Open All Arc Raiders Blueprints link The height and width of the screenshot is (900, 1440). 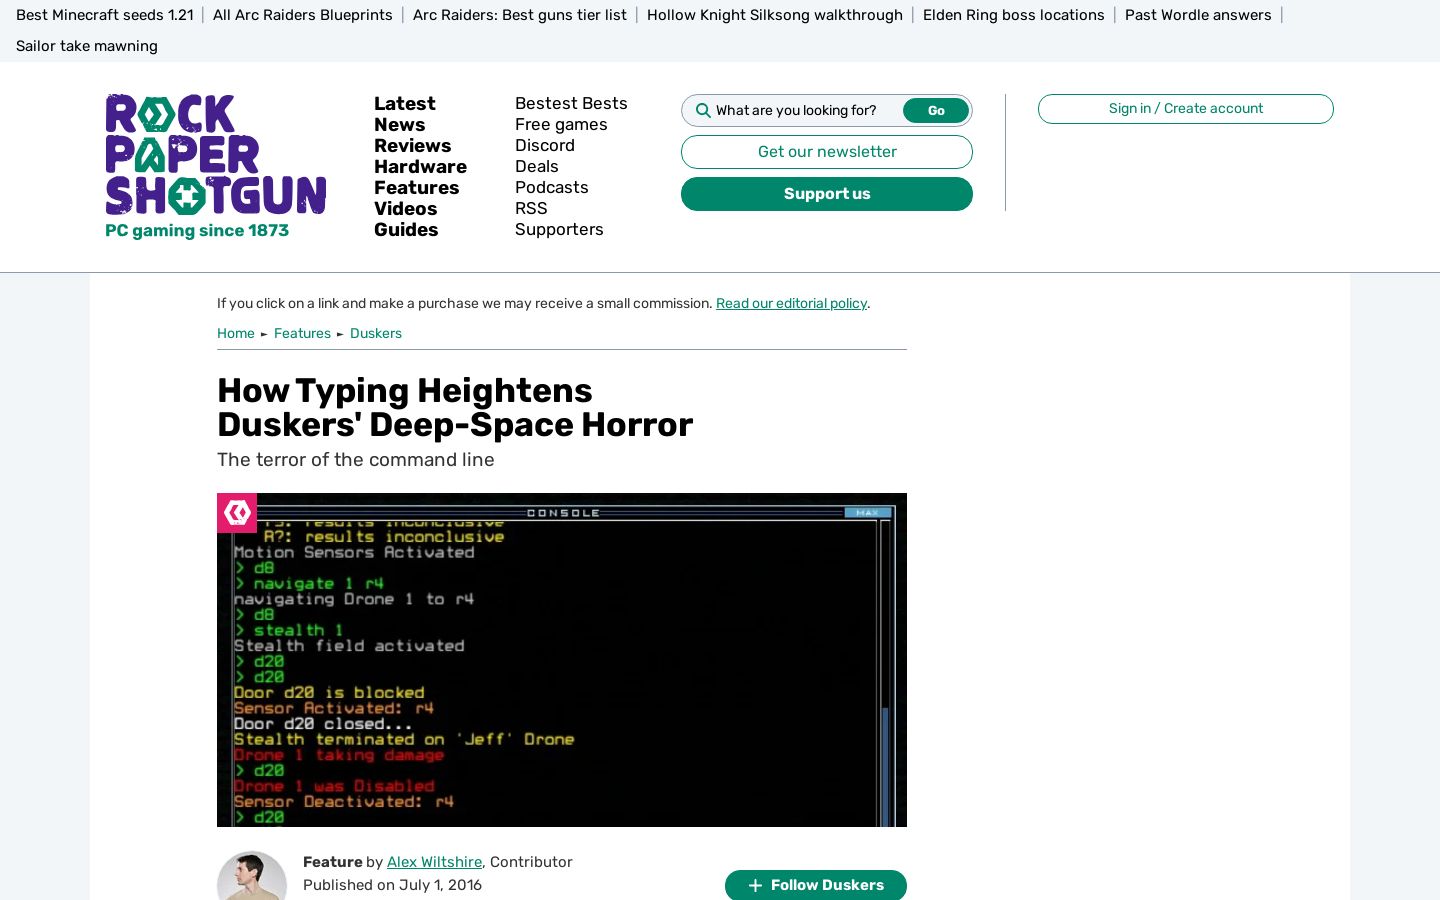(x=303, y=15)
